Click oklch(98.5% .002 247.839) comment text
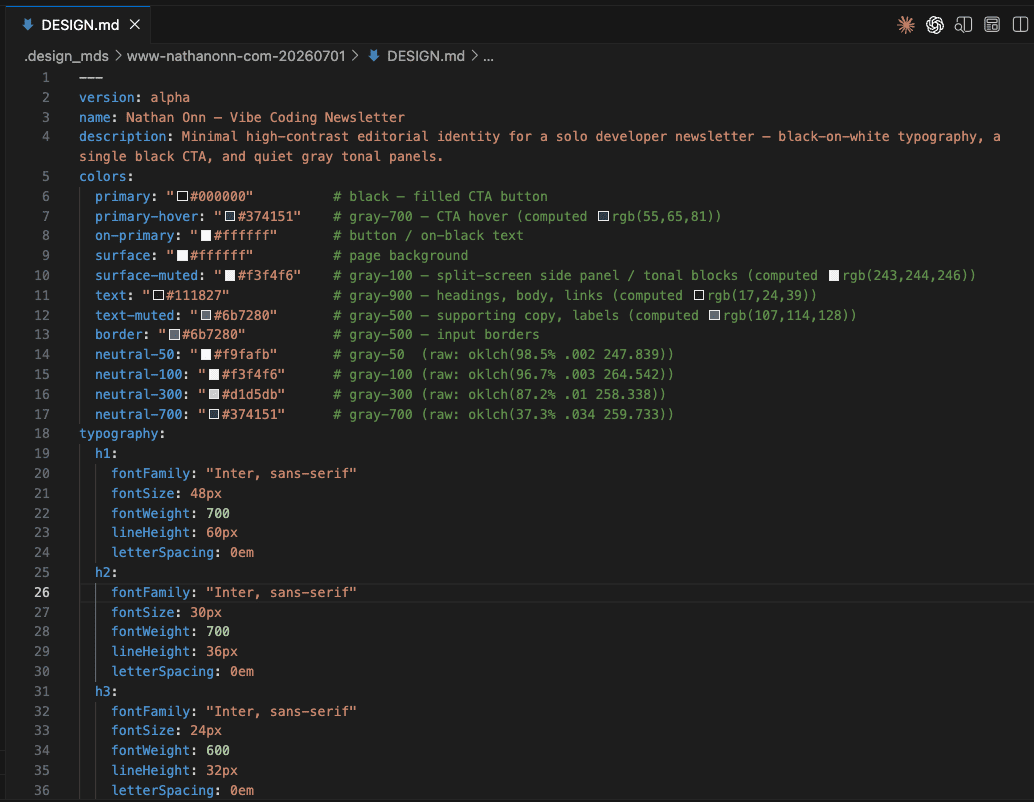Image resolution: width=1034 pixels, height=802 pixels. pyautogui.click(x=567, y=355)
